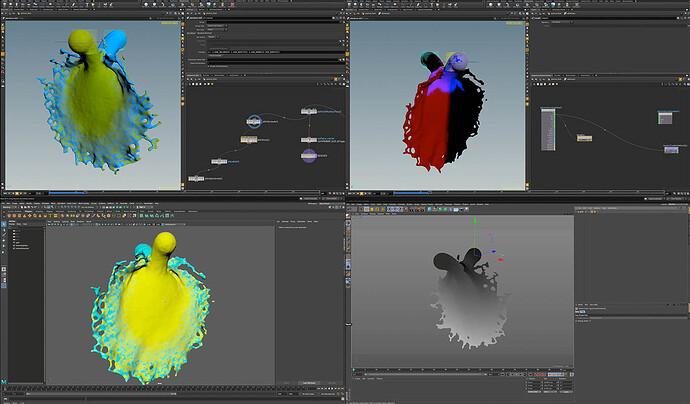
Task: Click the first orange primitive icon on Maya shelf
Action: coord(8,216)
